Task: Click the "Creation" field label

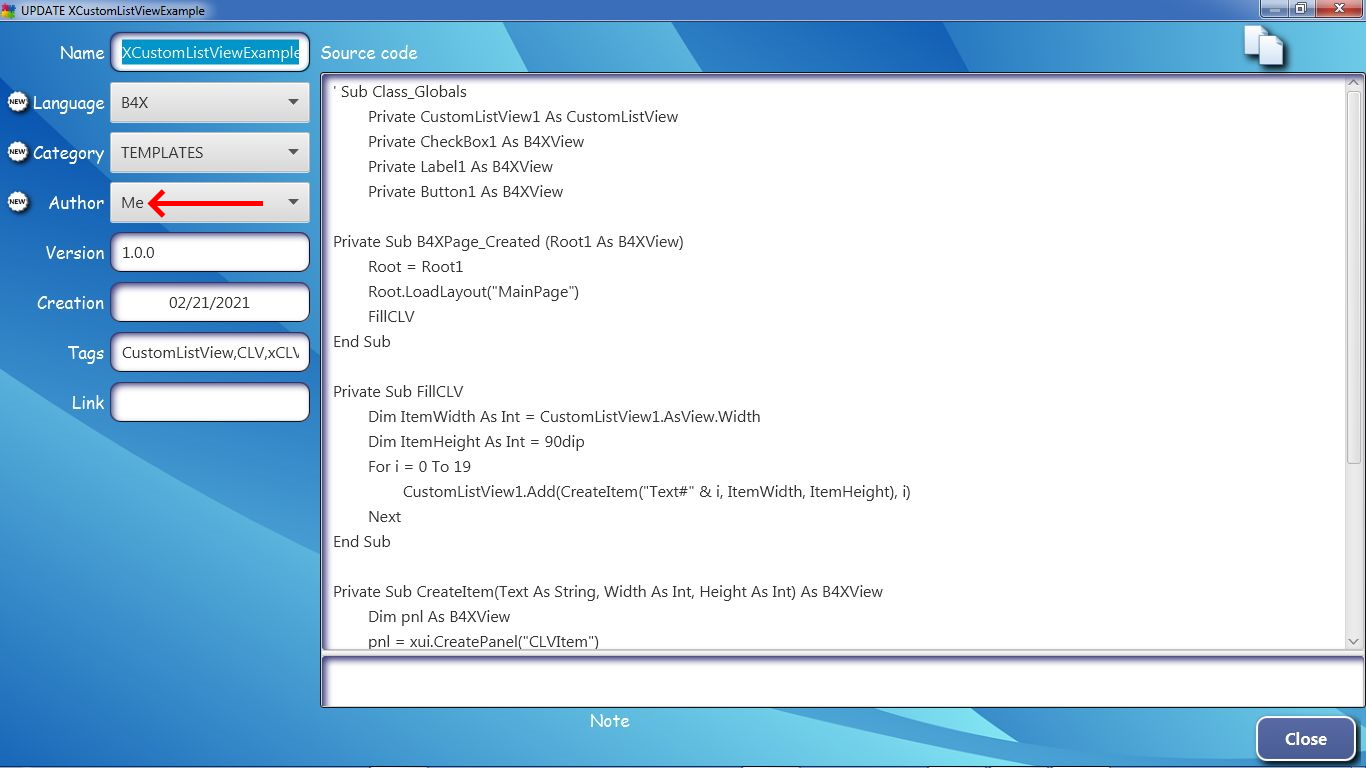Action: point(71,303)
